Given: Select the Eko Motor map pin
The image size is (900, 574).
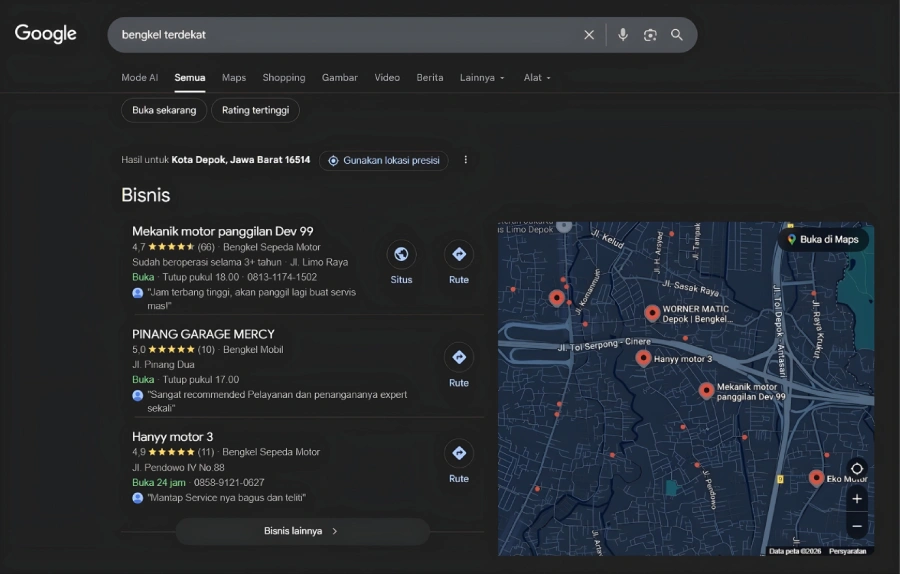Looking at the screenshot, I should pyautogui.click(x=816, y=478).
